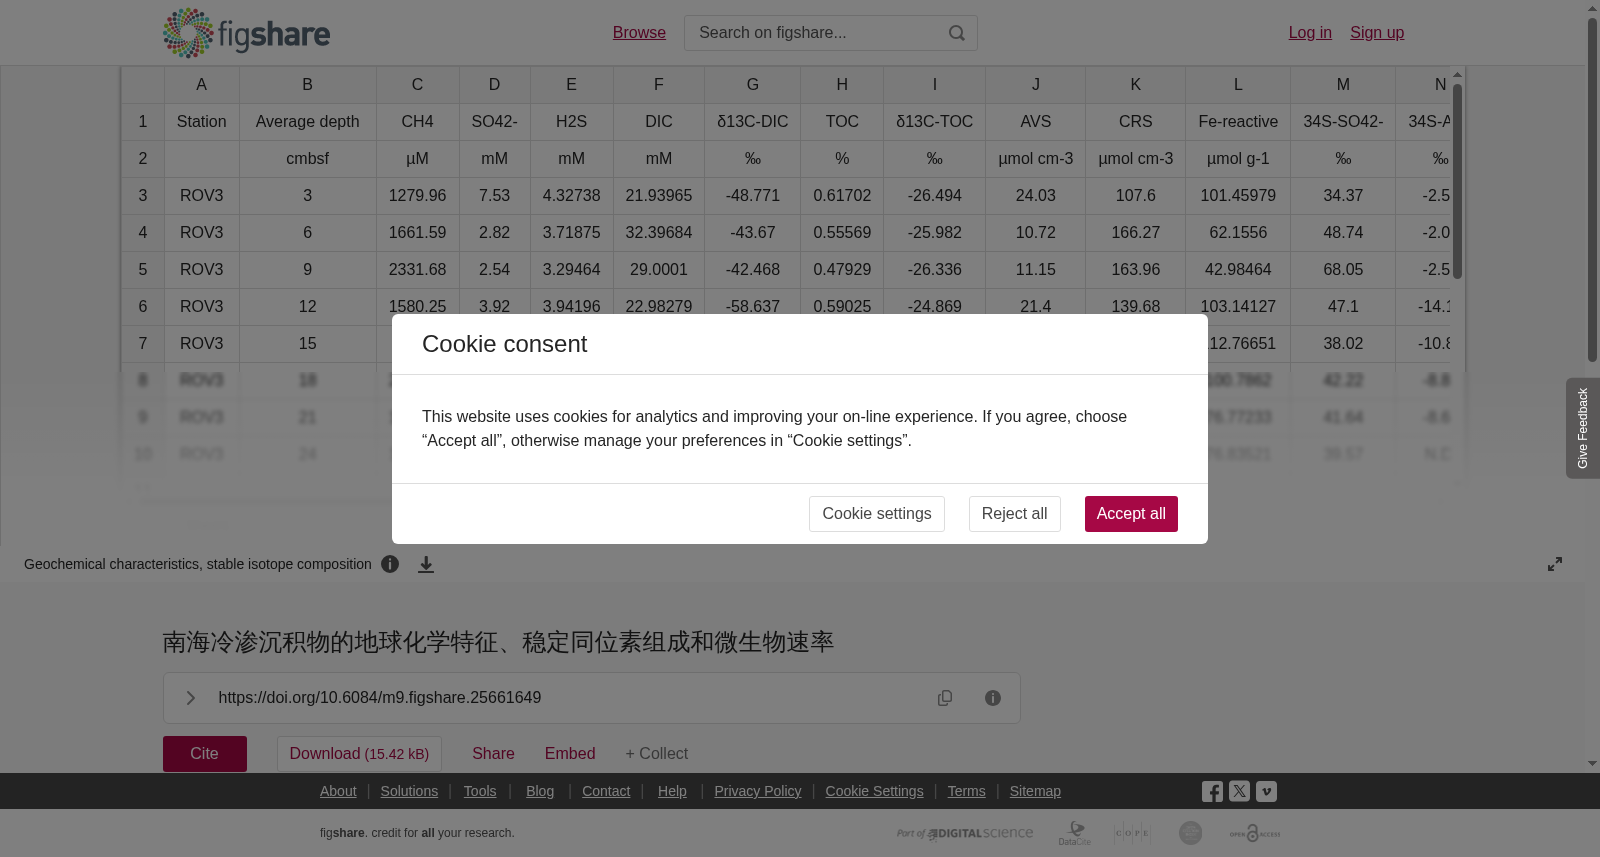Click the page vertical scrollbar

tap(1592, 190)
